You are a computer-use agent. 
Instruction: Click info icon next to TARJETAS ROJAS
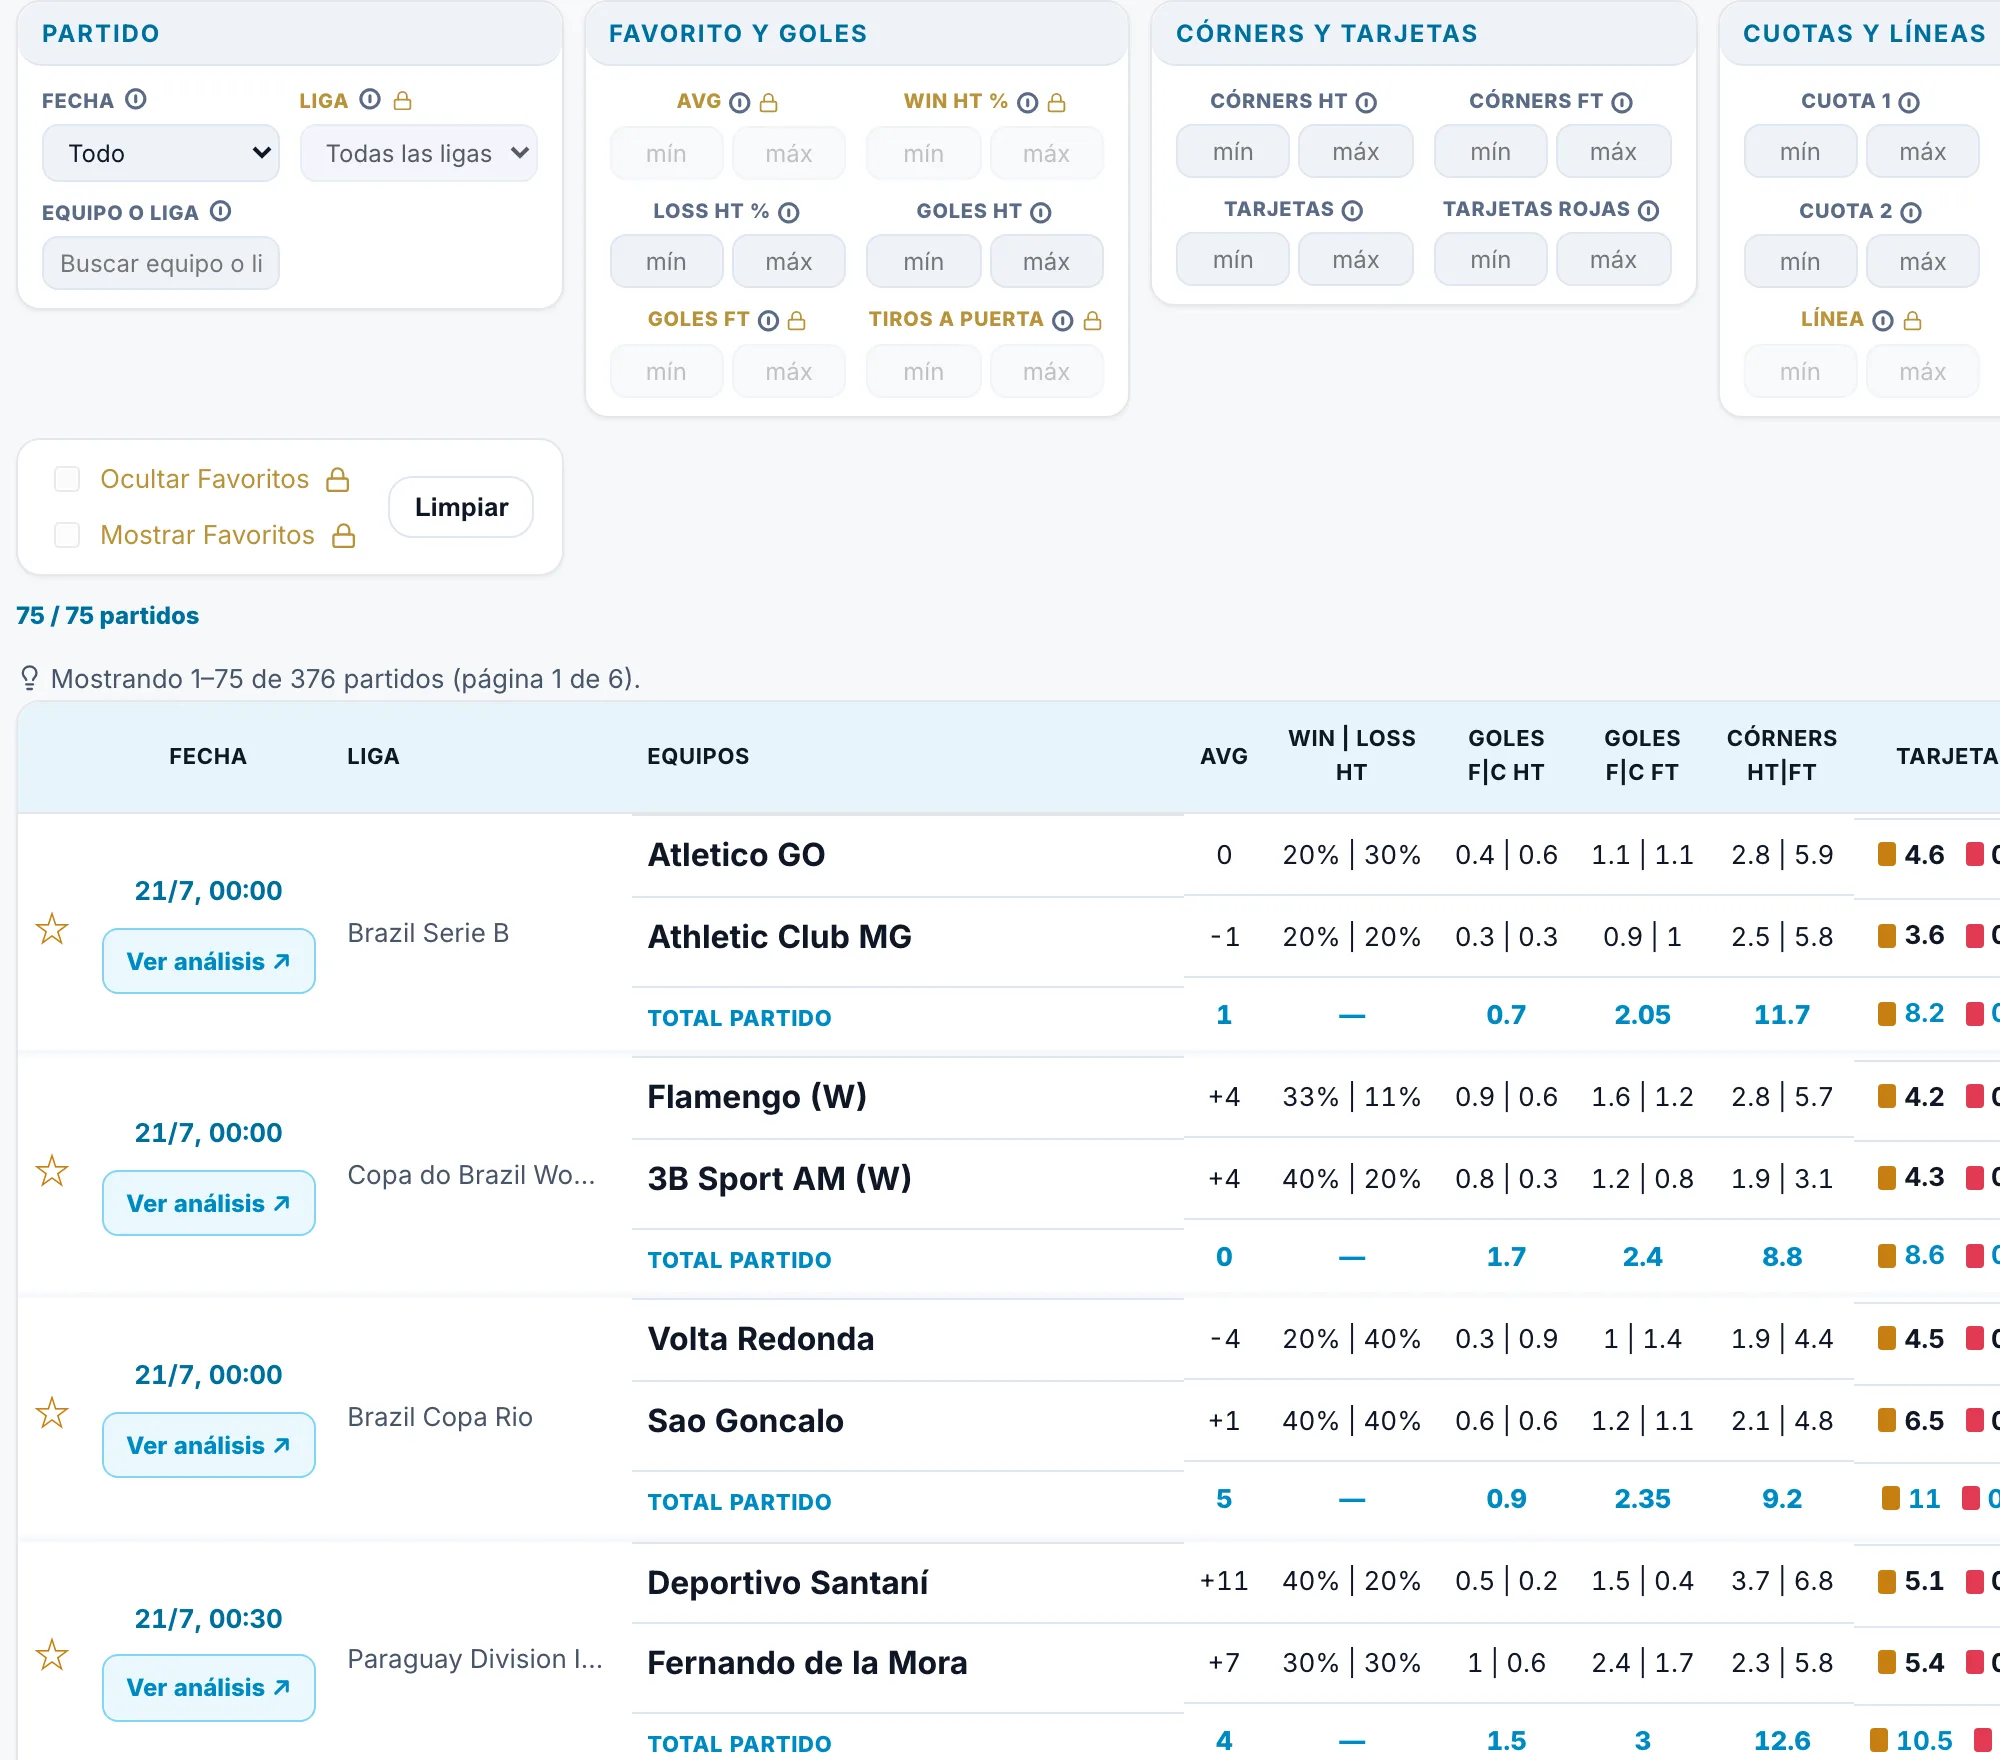pos(1649,210)
